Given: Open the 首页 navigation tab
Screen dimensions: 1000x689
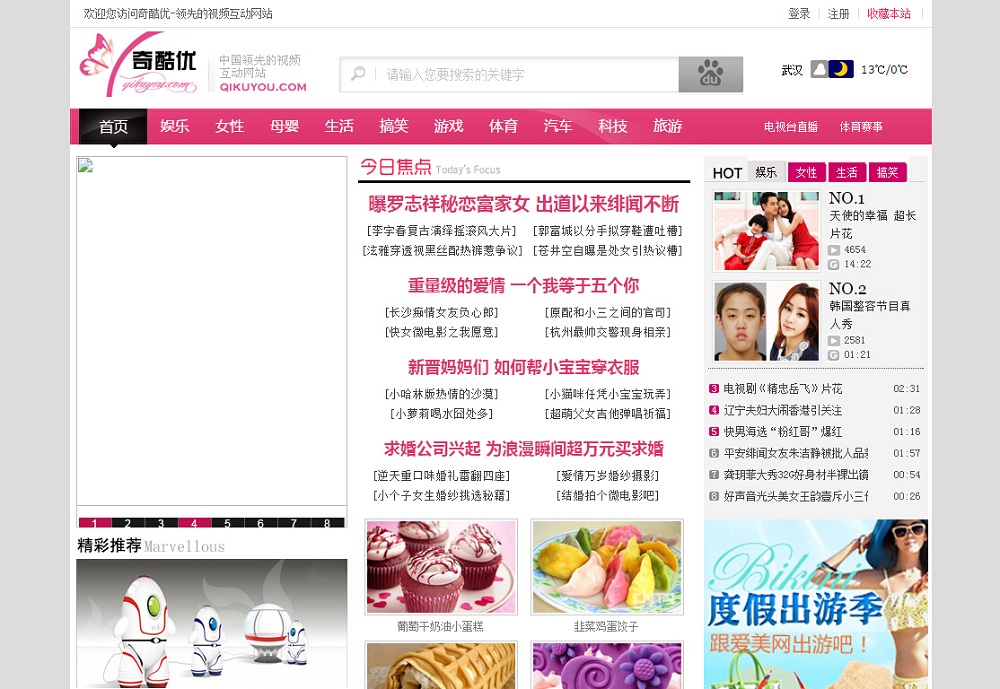Looking at the screenshot, I should [x=114, y=126].
